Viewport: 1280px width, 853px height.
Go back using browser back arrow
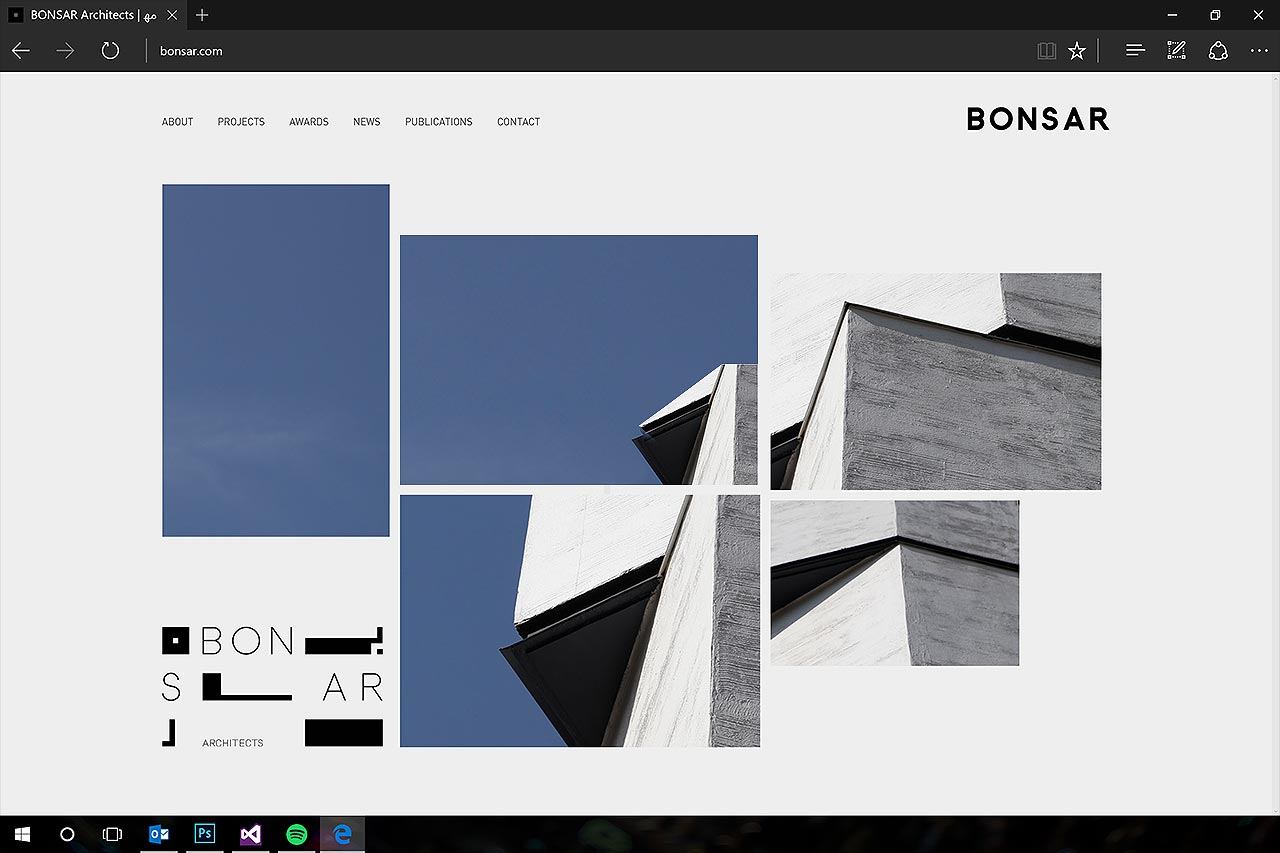click(20, 50)
